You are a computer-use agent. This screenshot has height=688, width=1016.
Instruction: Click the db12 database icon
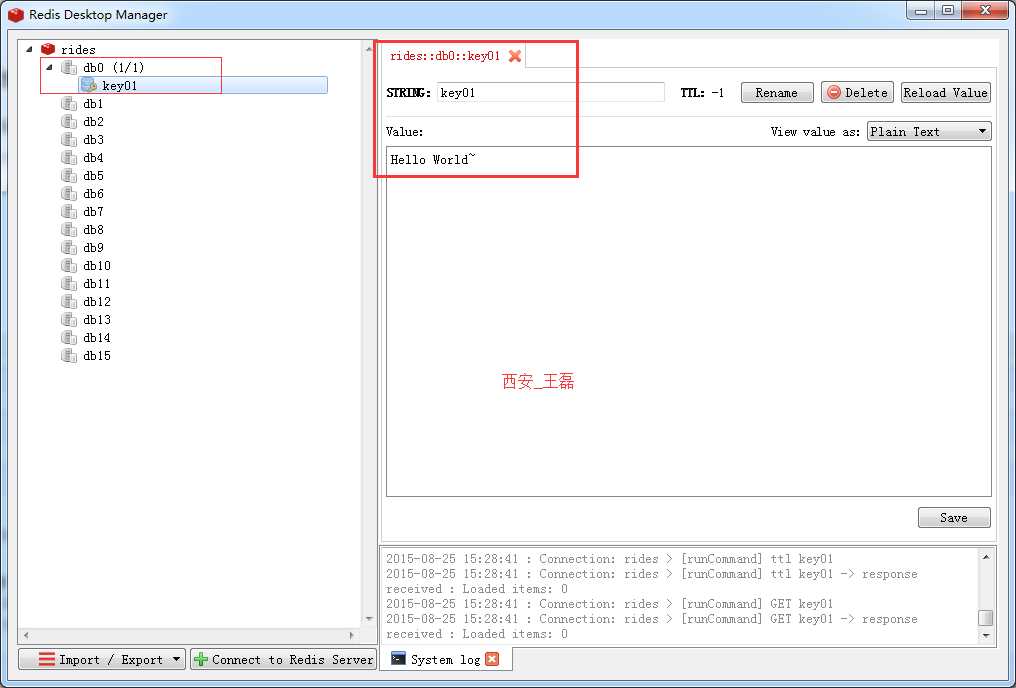pos(69,302)
